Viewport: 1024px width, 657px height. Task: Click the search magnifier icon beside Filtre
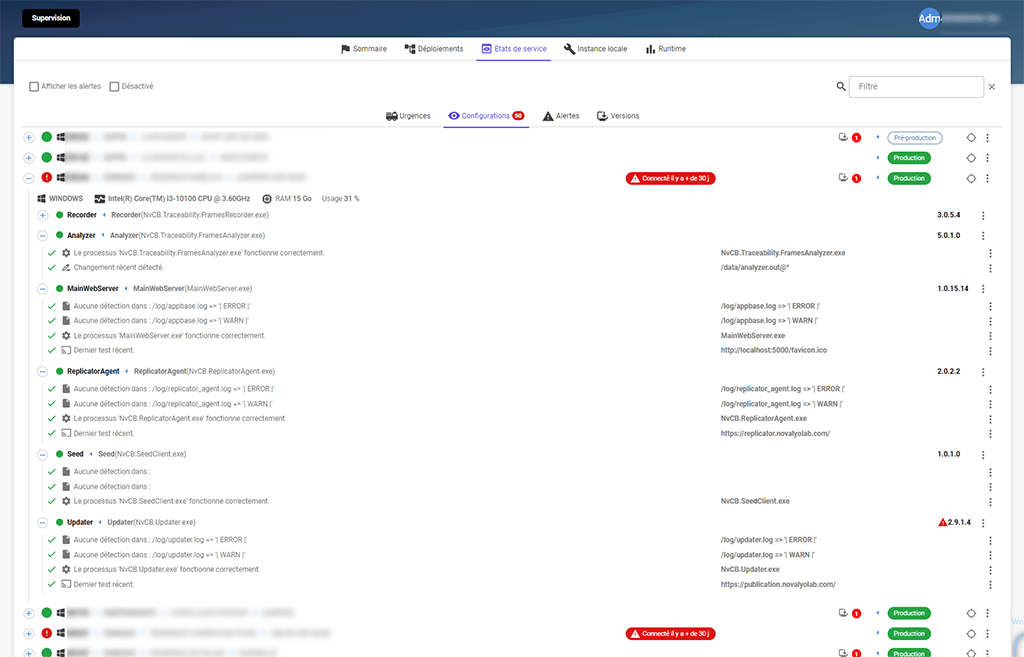841,87
